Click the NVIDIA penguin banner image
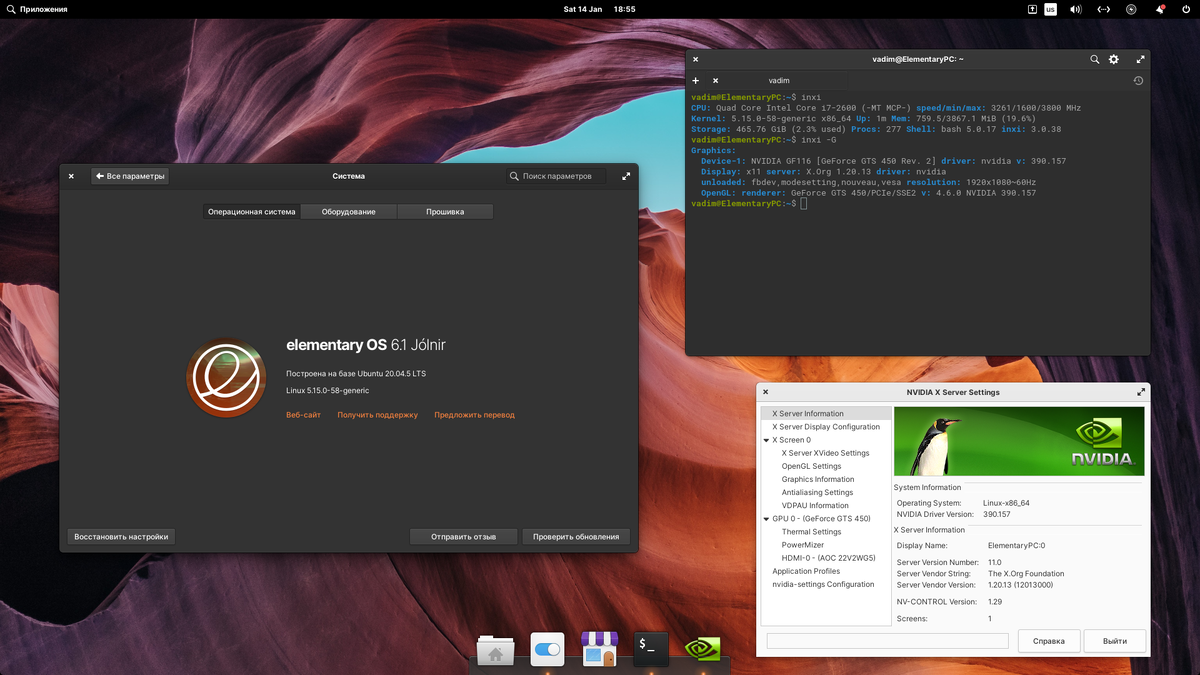1200x675 pixels. click(1018, 440)
